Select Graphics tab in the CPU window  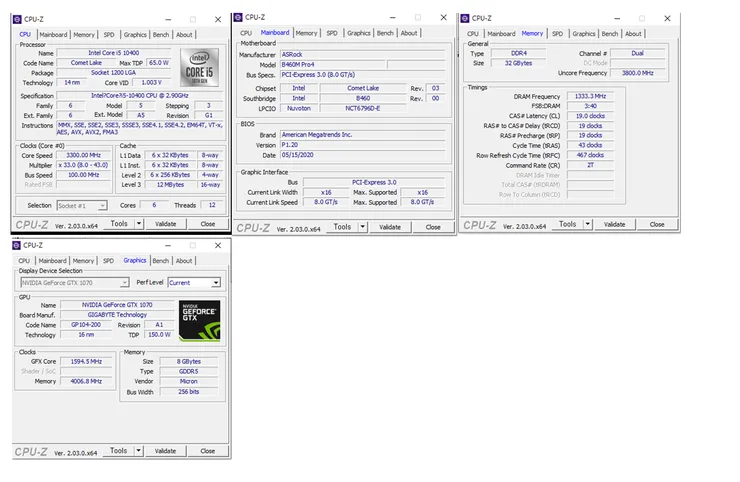coord(135,35)
